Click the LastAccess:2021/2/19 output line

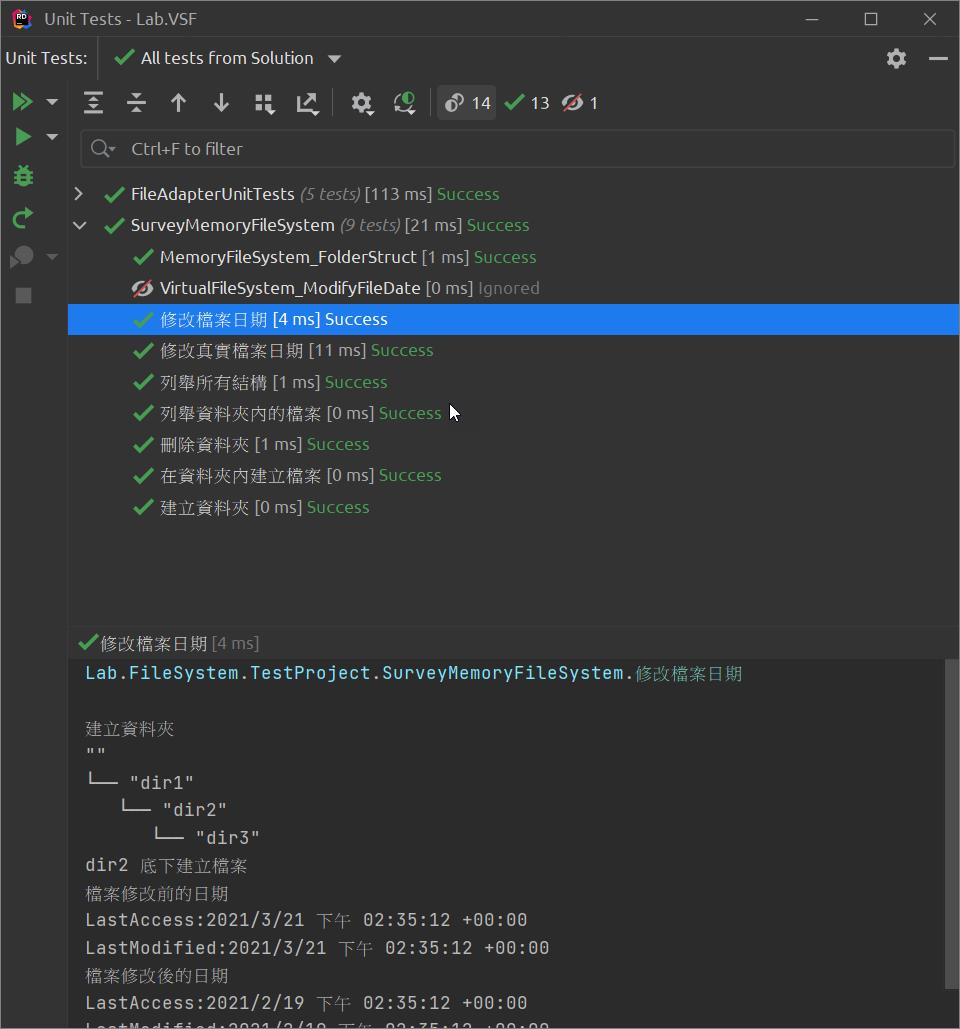306,1003
